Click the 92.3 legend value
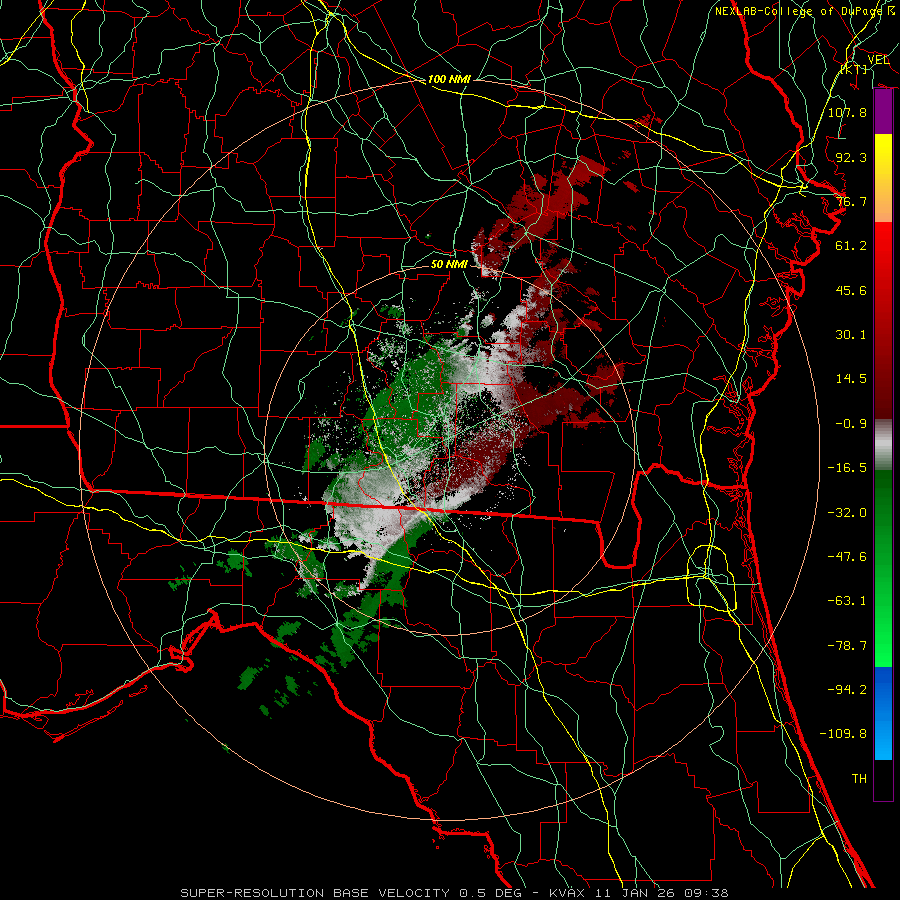The height and width of the screenshot is (900, 900). click(x=851, y=157)
